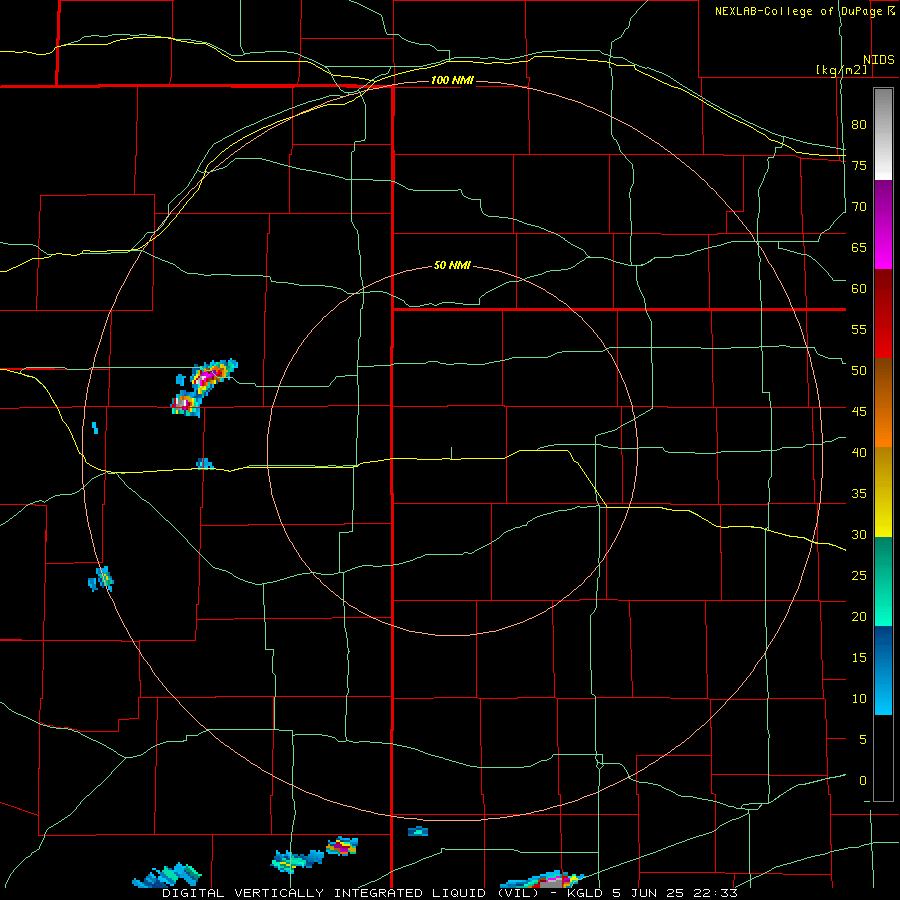Click the "100 NMI" range ring label
The width and height of the screenshot is (900, 900).
pyautogui.click(x=452, y=80)
